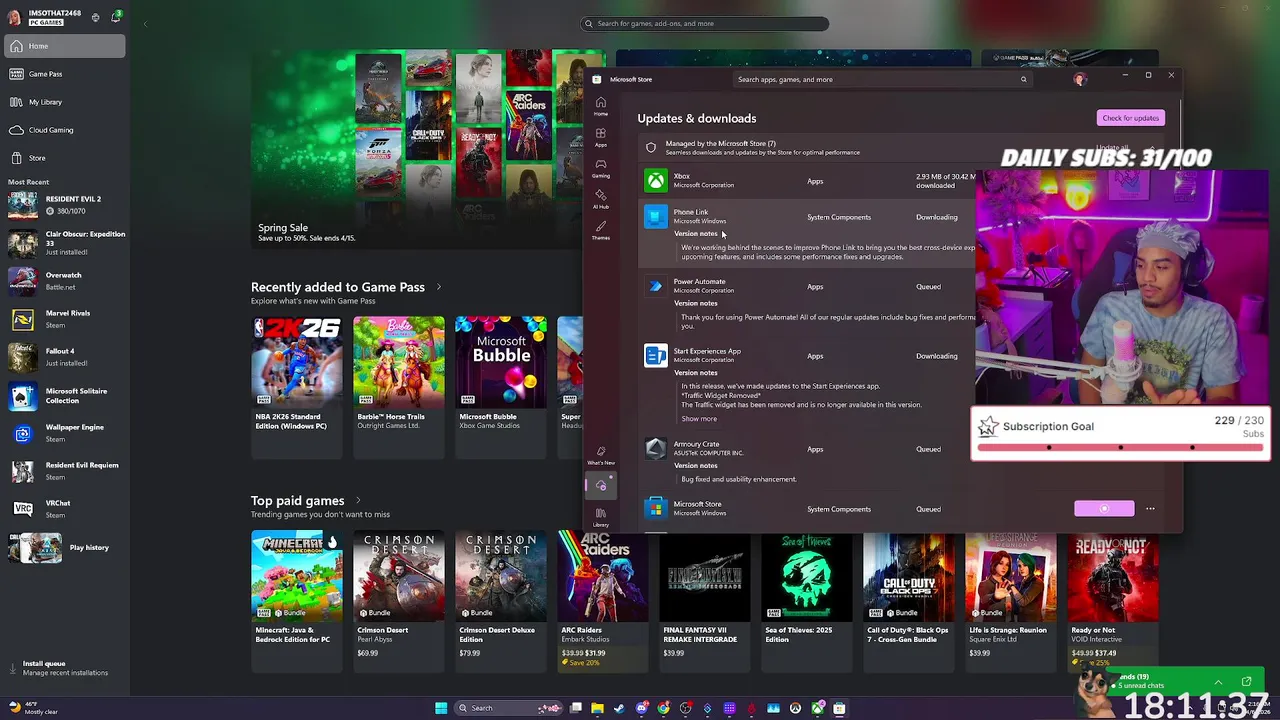Expand the Top paid games chevron

[358, 501]
